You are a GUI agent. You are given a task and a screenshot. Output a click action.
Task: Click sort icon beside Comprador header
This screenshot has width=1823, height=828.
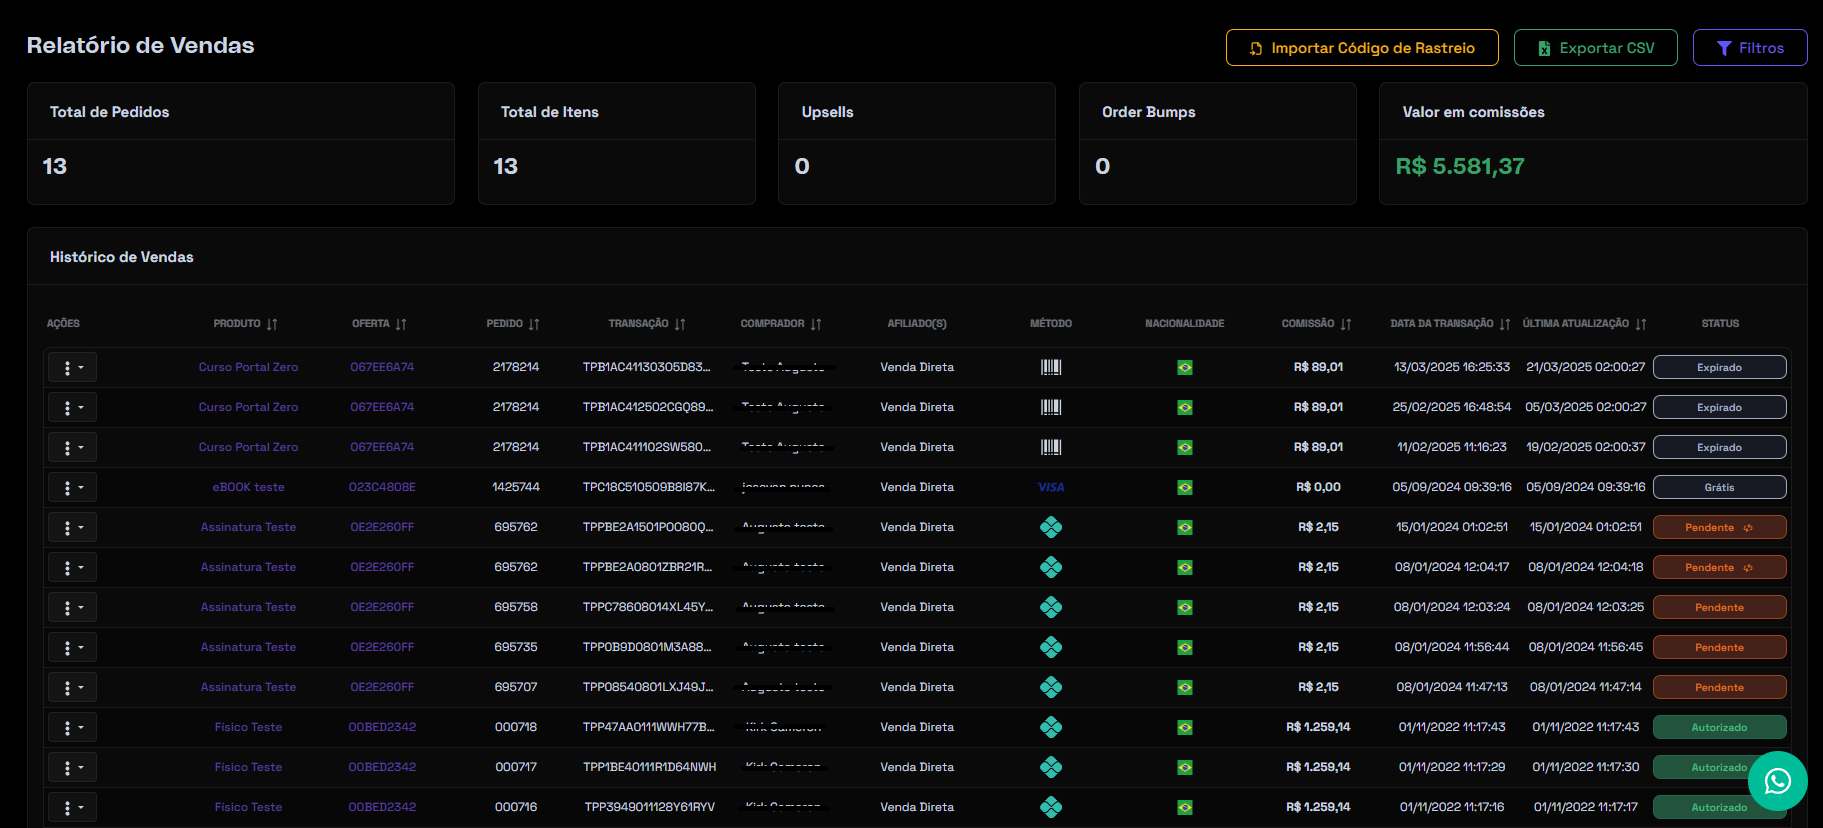point(816,324)
